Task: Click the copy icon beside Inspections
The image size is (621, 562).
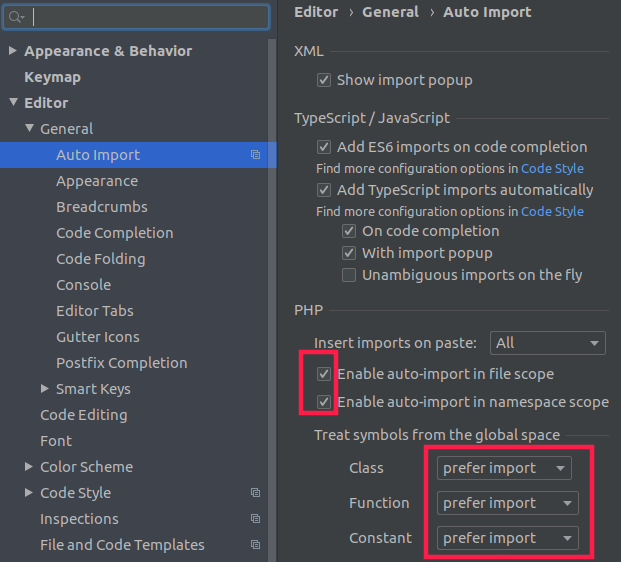Action: tap(255, 519)
